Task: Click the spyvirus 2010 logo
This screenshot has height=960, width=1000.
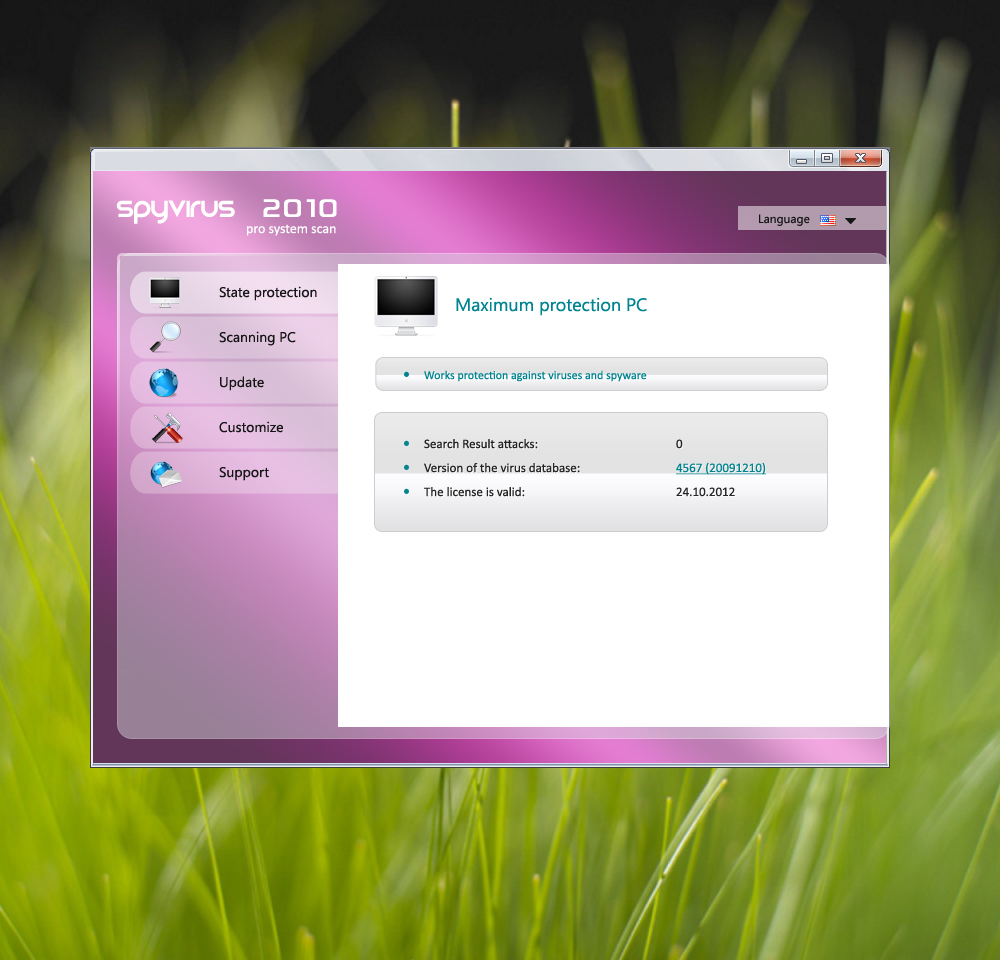Action: click(226, 209)
